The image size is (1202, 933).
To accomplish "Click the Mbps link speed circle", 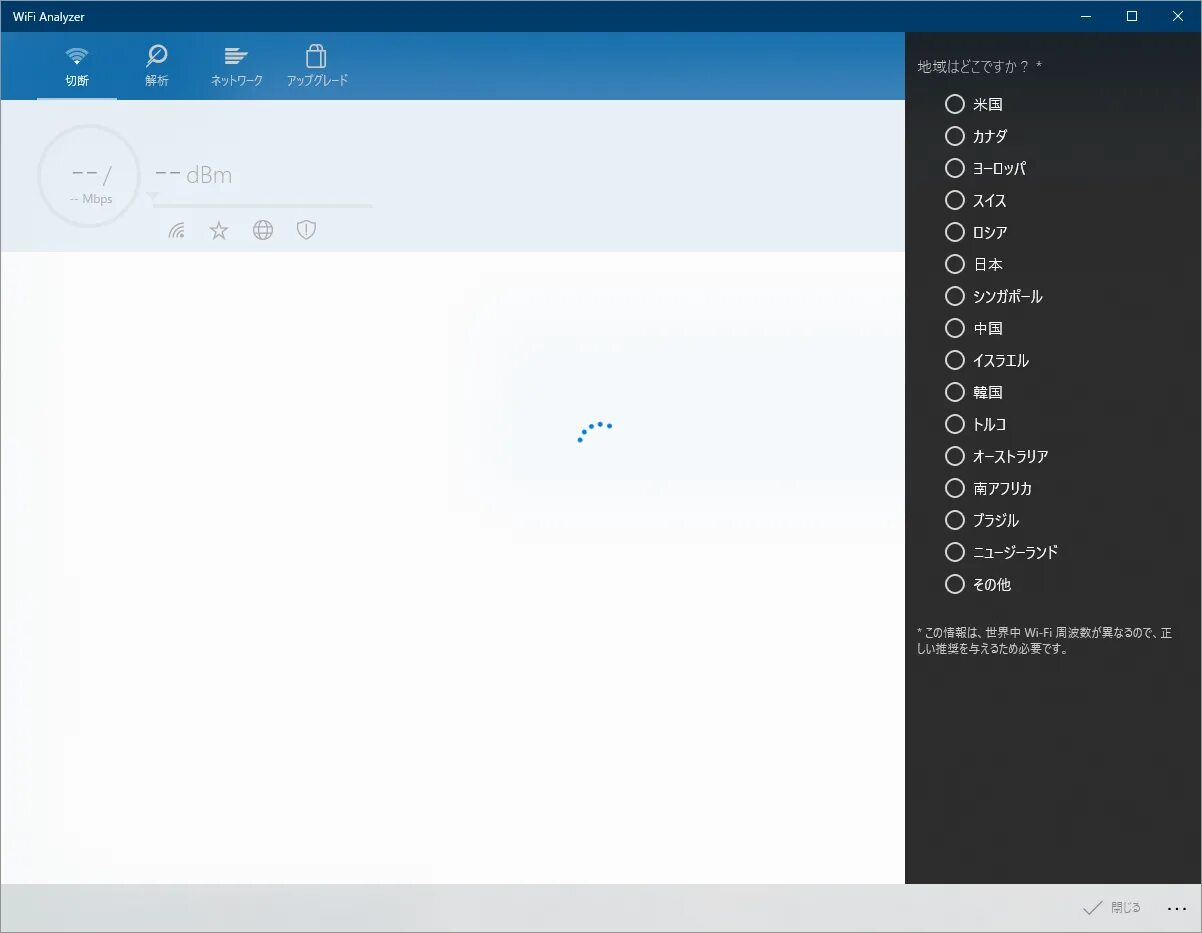I will [x=89, y=176].
